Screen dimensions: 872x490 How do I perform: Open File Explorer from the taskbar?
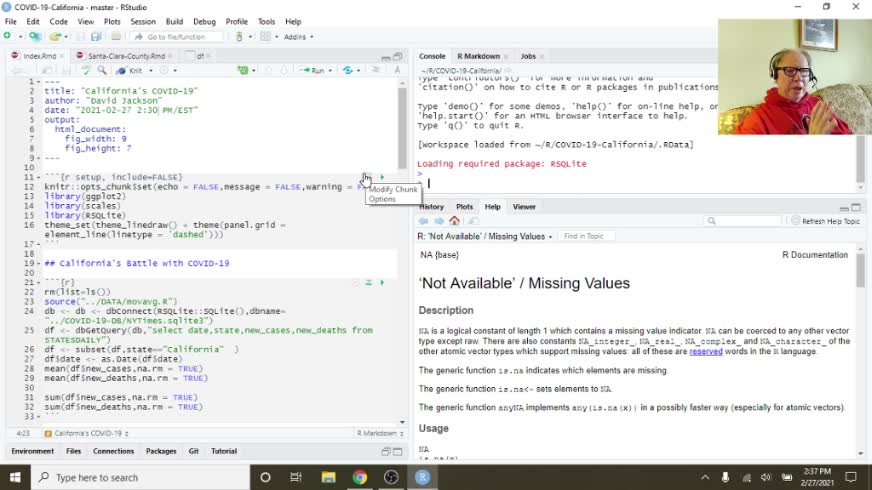pyautogui.click(x=328, y=477)
